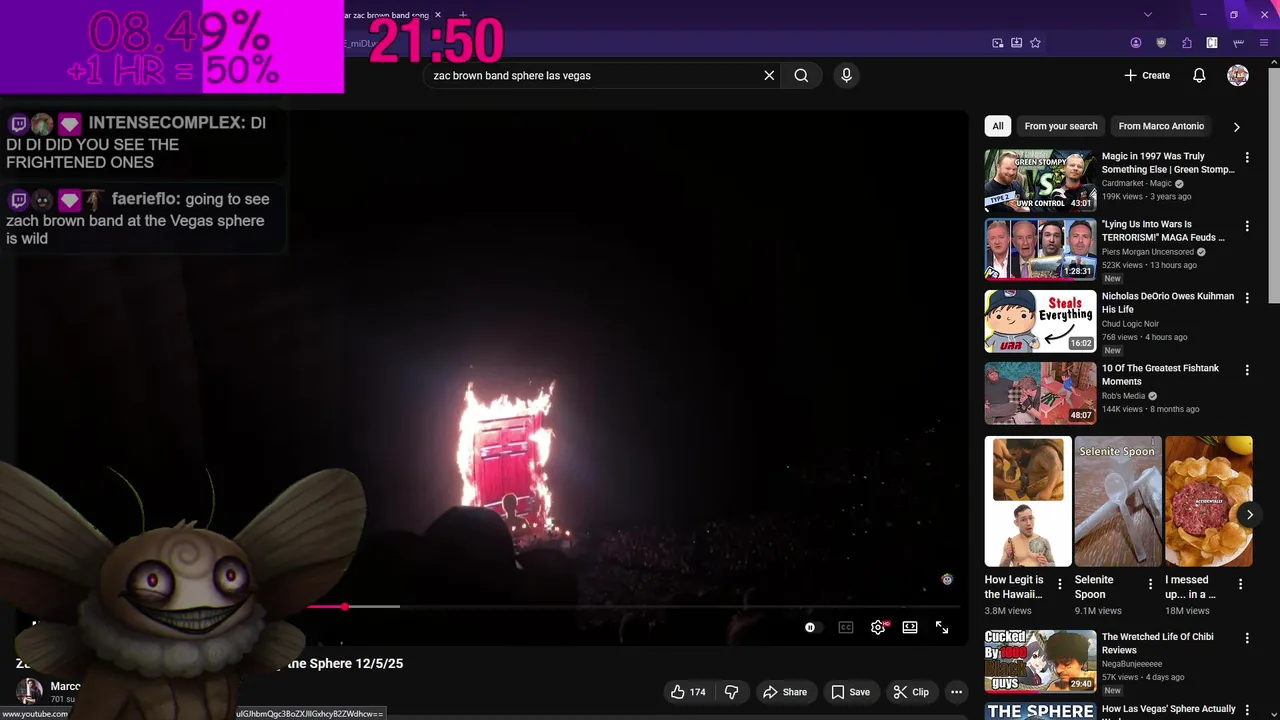The image size is (1280, 720).
Task: Save the video to a playlist
Action: [850, 692]
